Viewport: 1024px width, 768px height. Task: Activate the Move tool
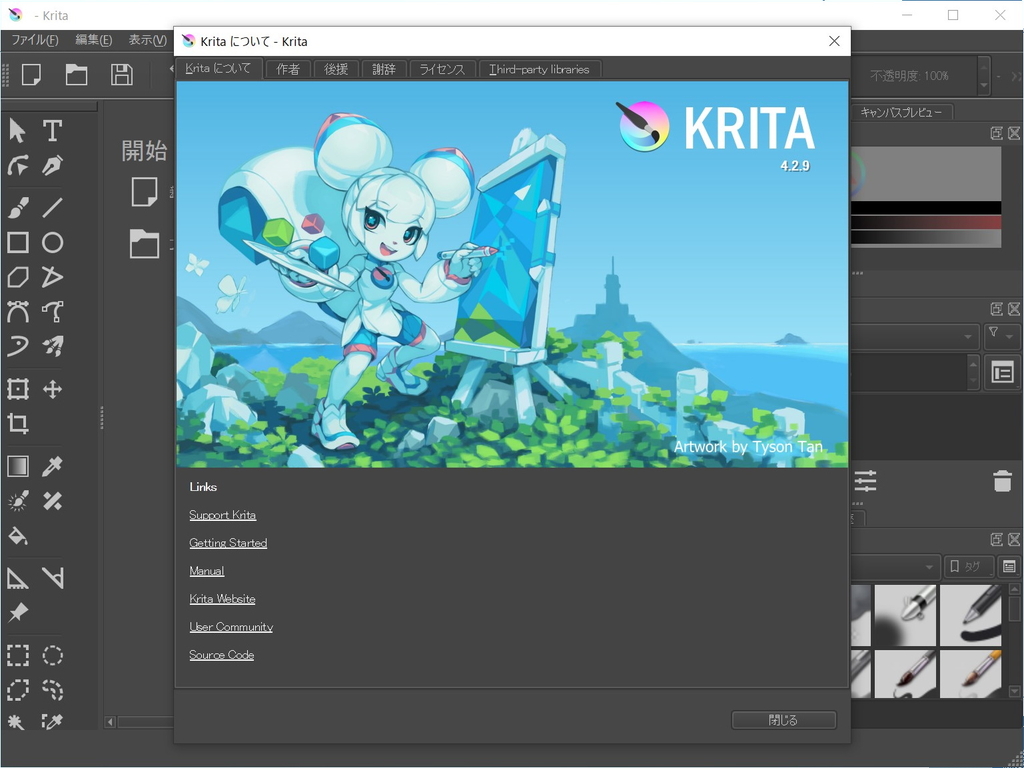[x=52, y=388]
